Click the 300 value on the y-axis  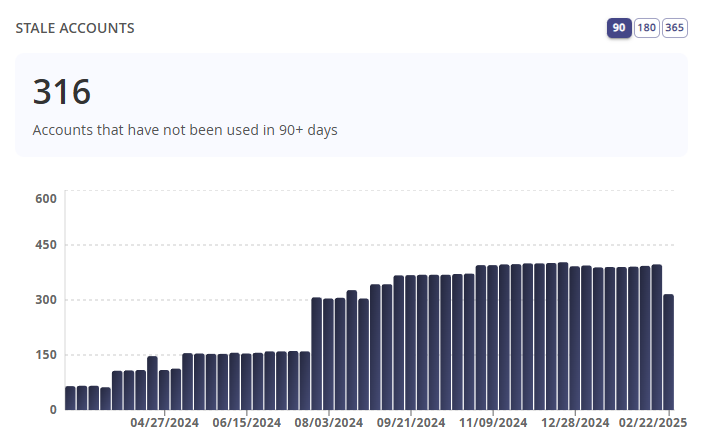[46, 300]
